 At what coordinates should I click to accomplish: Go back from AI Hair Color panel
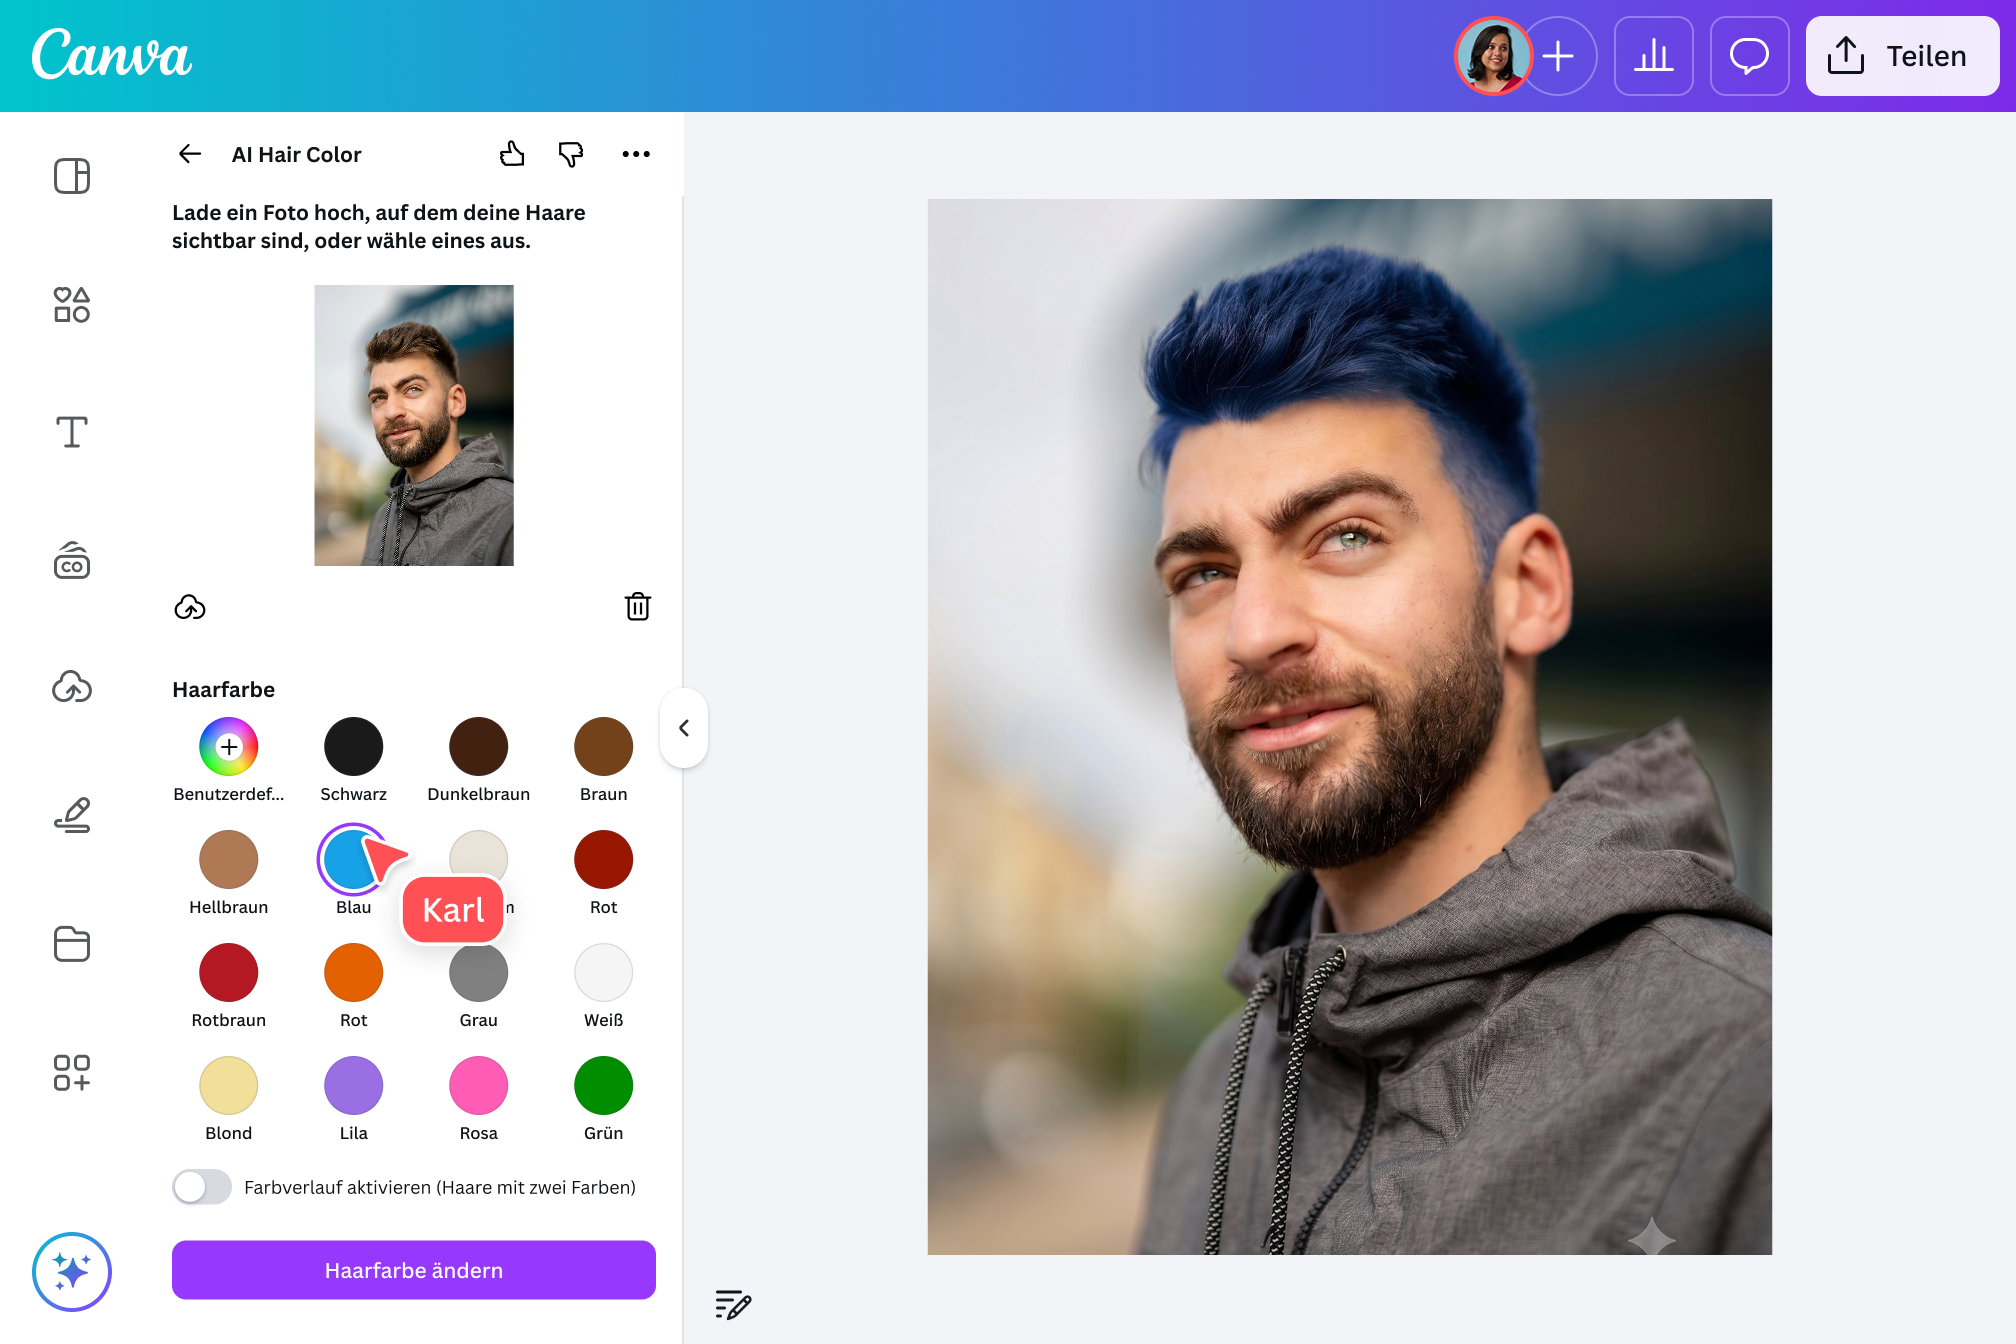pyautogui.click(x=190, y=154)
